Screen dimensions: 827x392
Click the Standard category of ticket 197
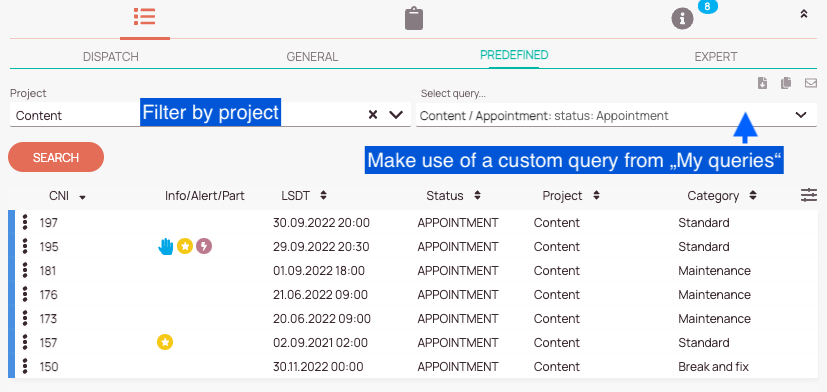[704, 223]
